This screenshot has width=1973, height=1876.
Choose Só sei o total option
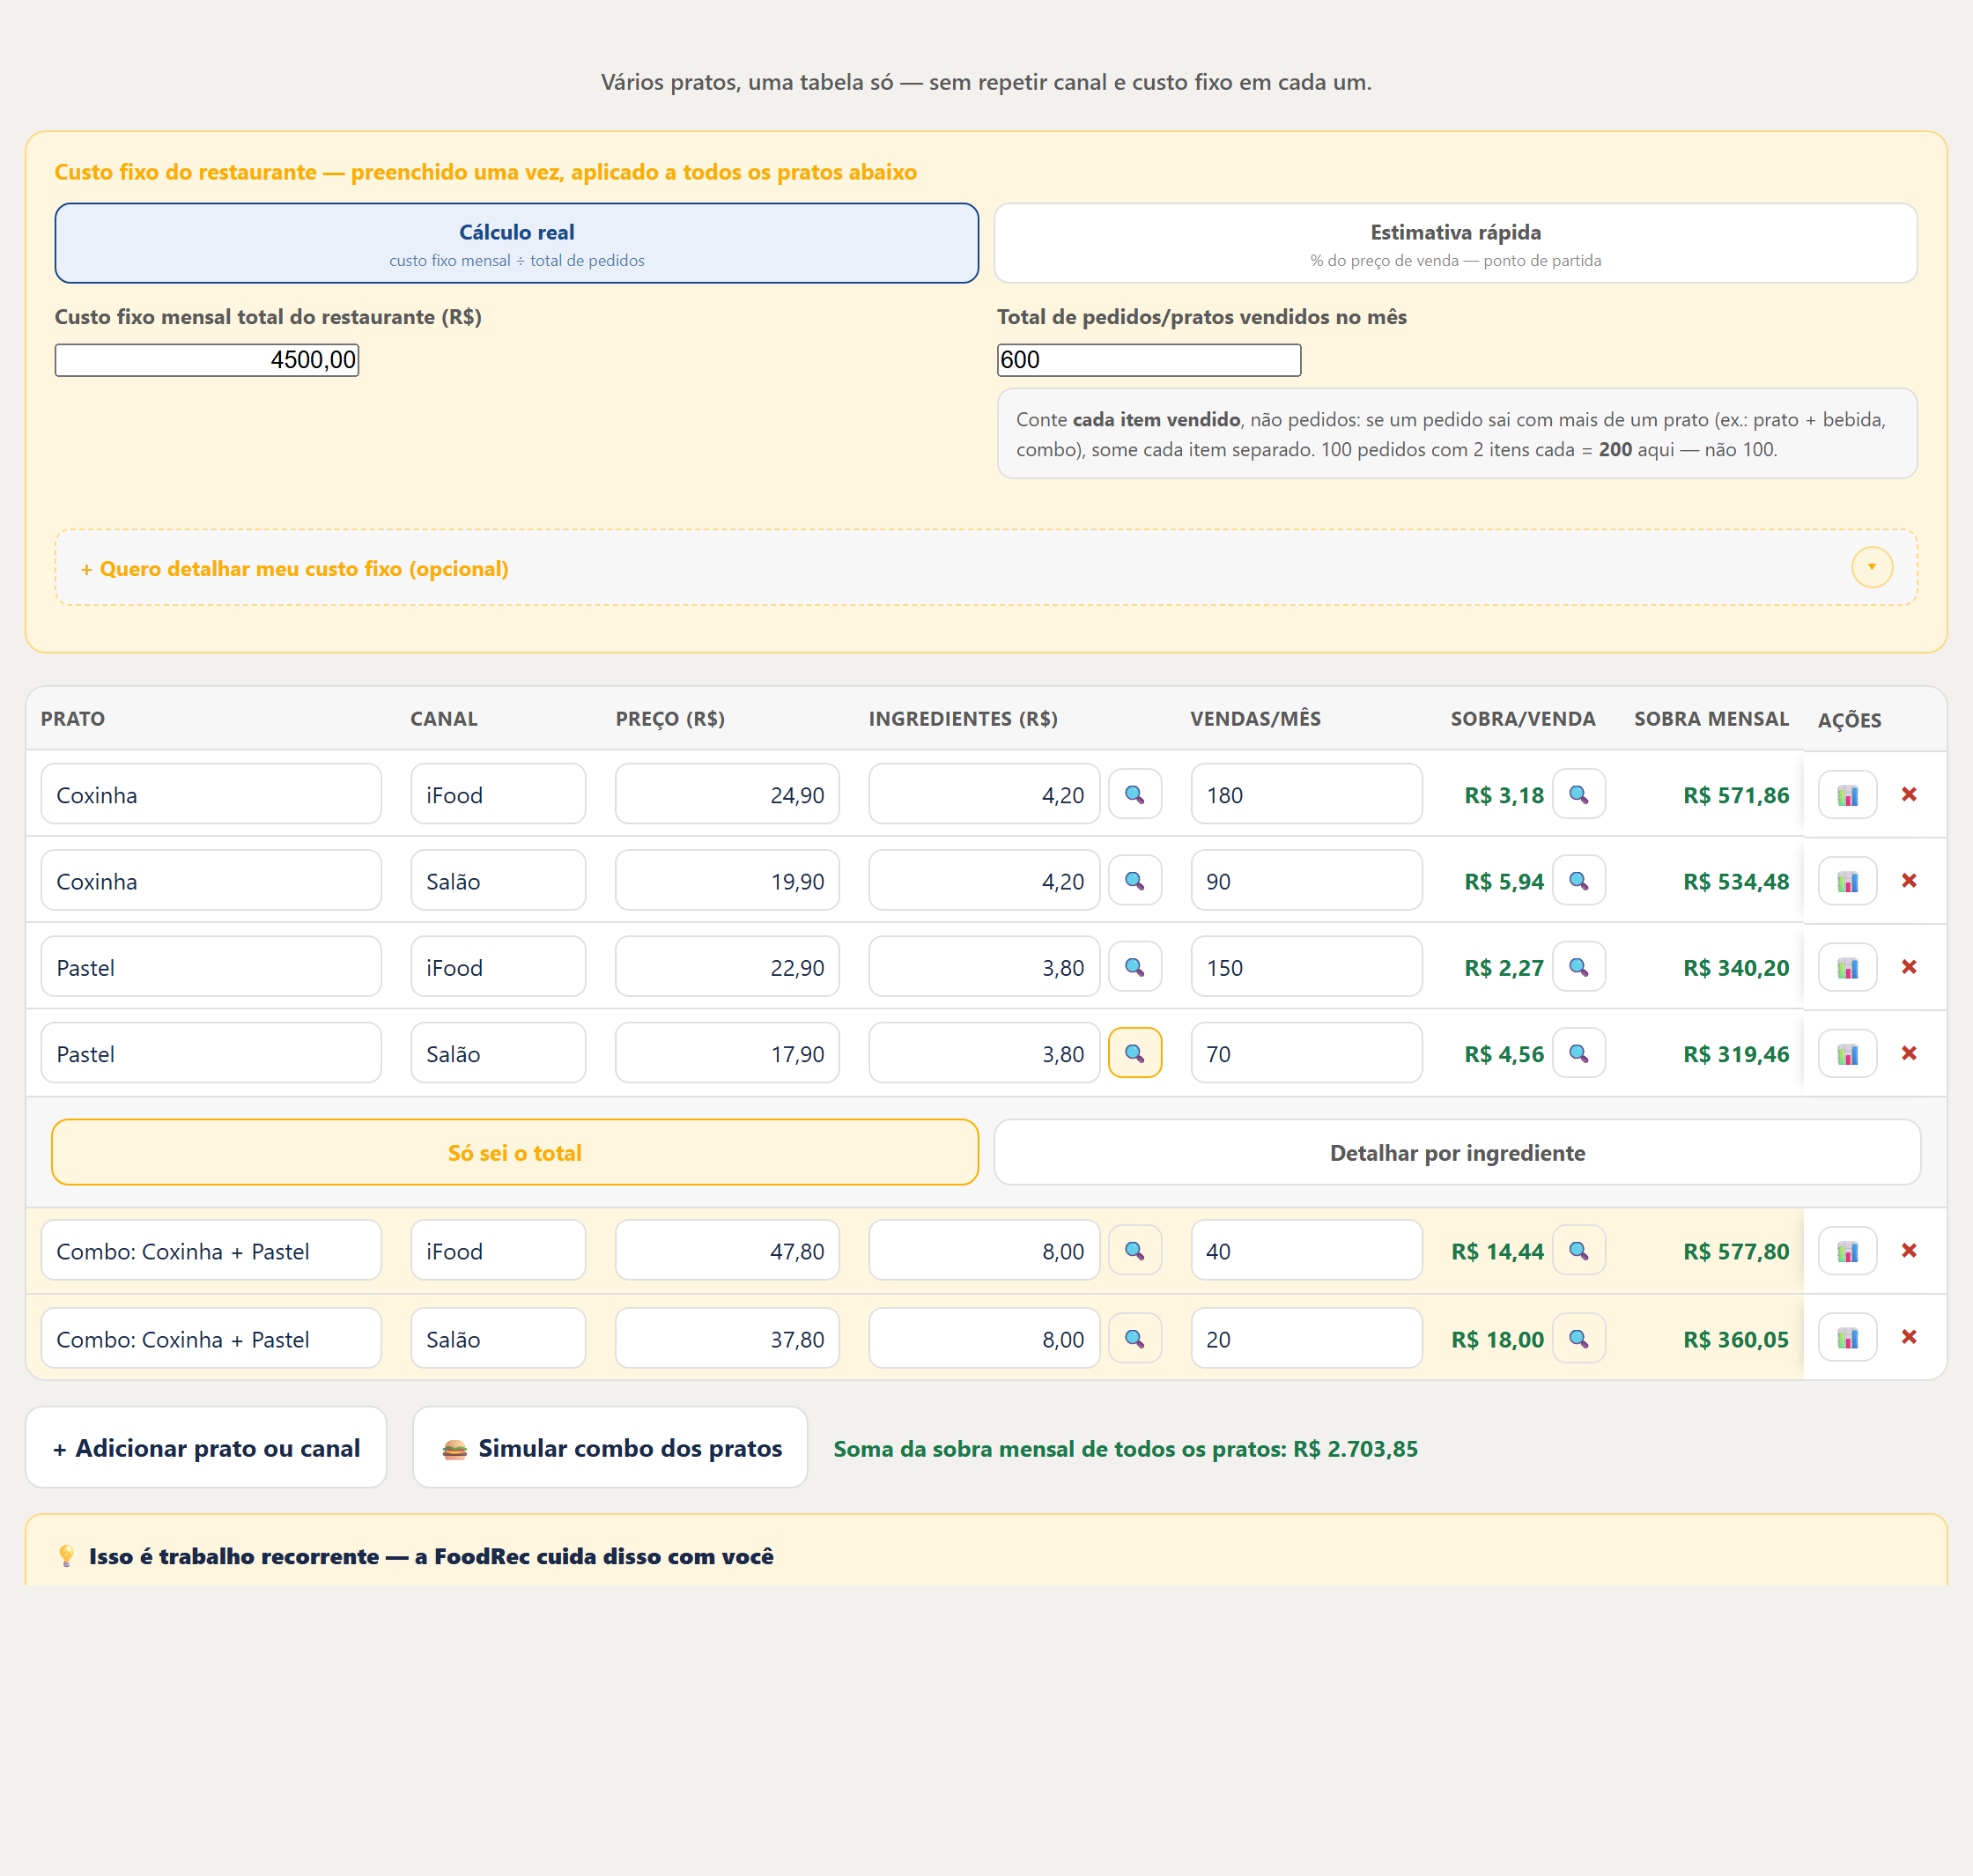[x=515, y=1152]
